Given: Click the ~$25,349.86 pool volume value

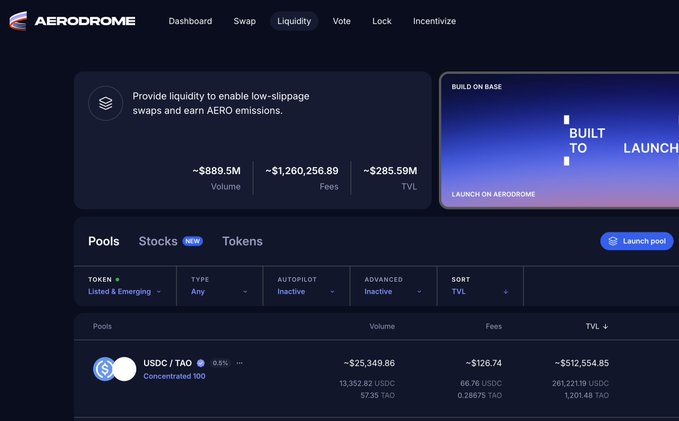Looking at the screenshot, I should (369, 363).
